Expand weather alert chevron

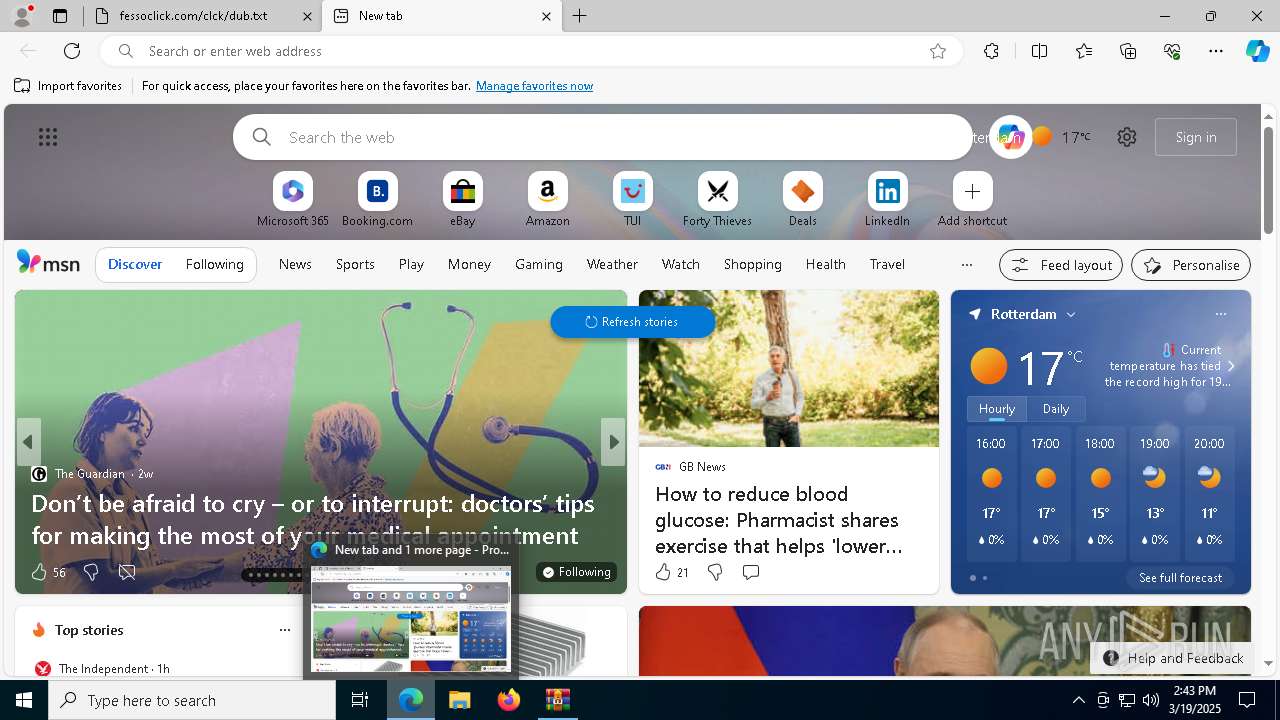pos(1231,366)
